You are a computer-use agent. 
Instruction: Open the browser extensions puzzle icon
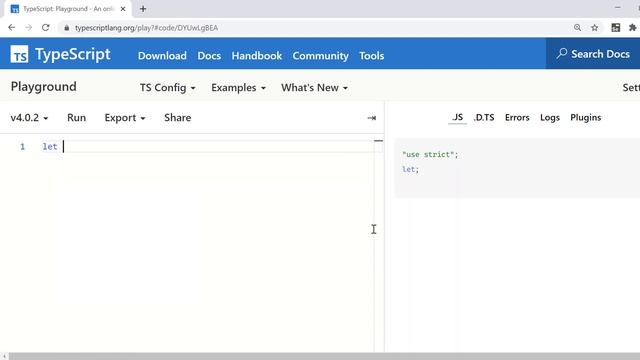point(633,27)
